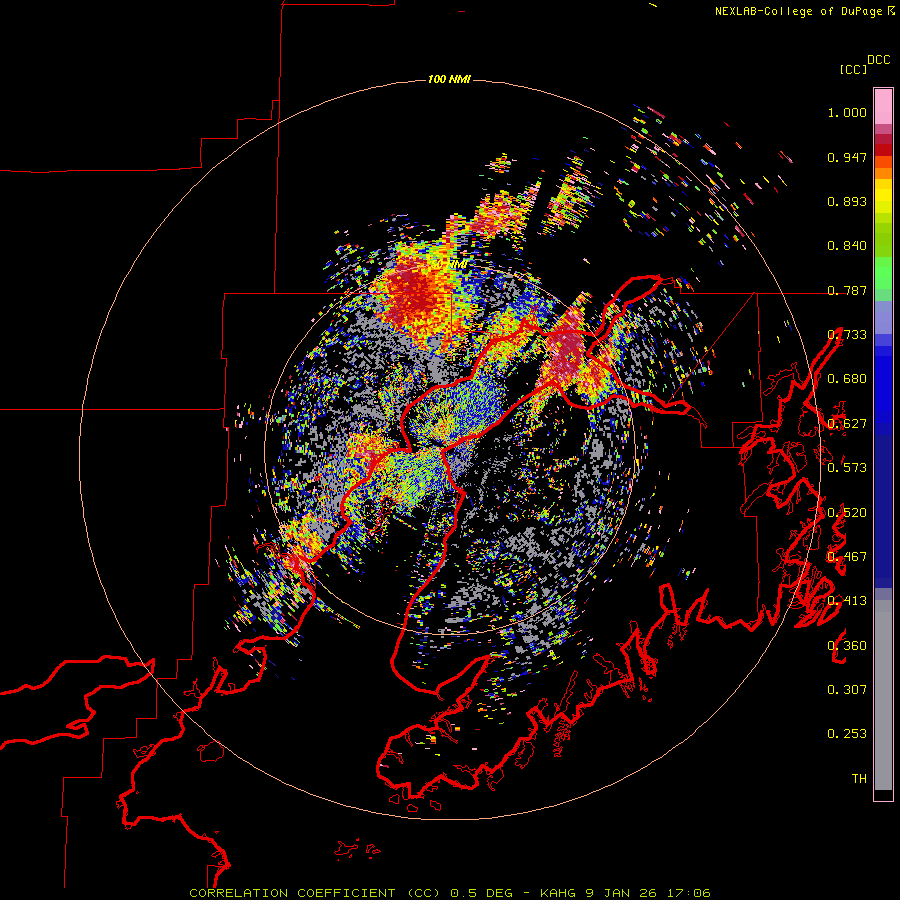Select the 0.467 legend value
The width and height of the screenshot is (900, 900).
tap(847, 557)
